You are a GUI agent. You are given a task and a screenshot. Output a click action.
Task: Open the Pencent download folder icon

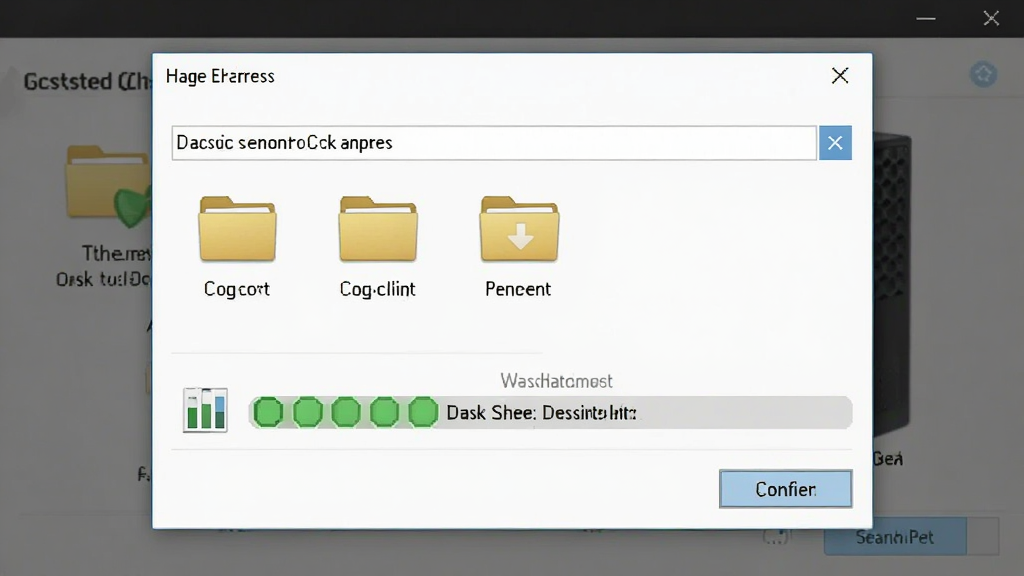pyautogui.click(x=519, y=229)
